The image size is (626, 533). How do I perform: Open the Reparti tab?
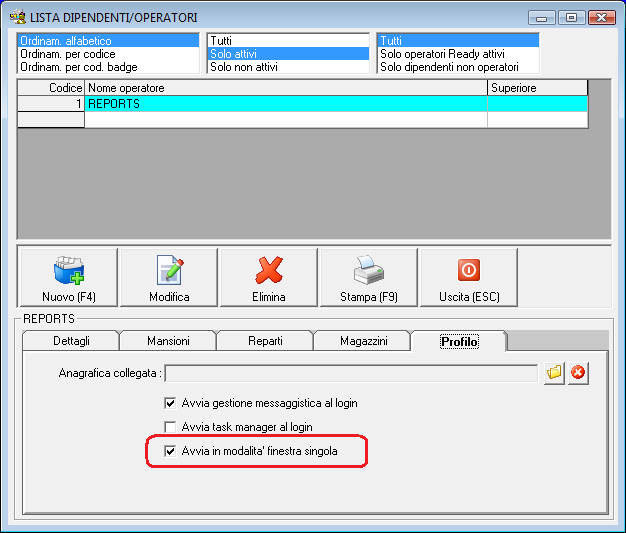click(265, 341)
